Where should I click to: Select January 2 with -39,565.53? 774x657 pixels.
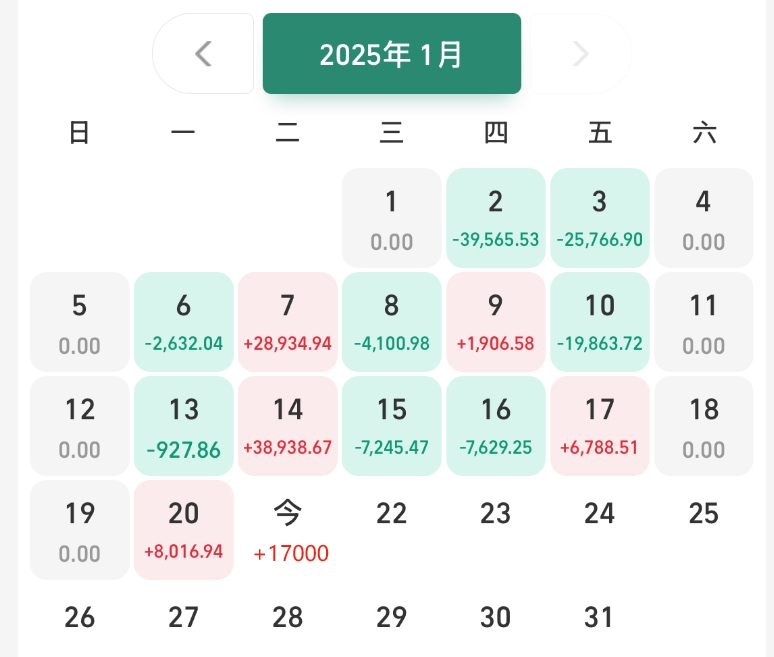496,218
